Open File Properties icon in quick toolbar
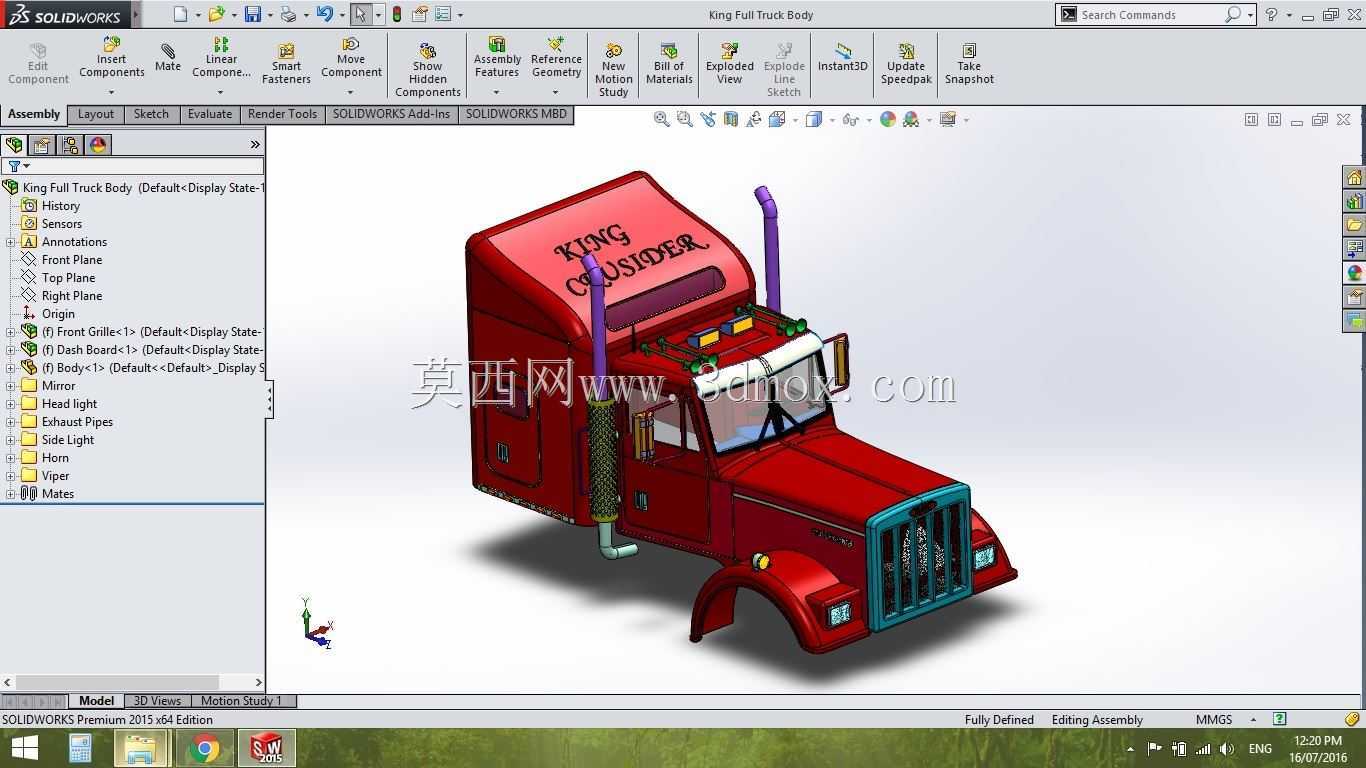This screenshot has width=1366, height=768. pyautogui.click(x=420, y=14)
